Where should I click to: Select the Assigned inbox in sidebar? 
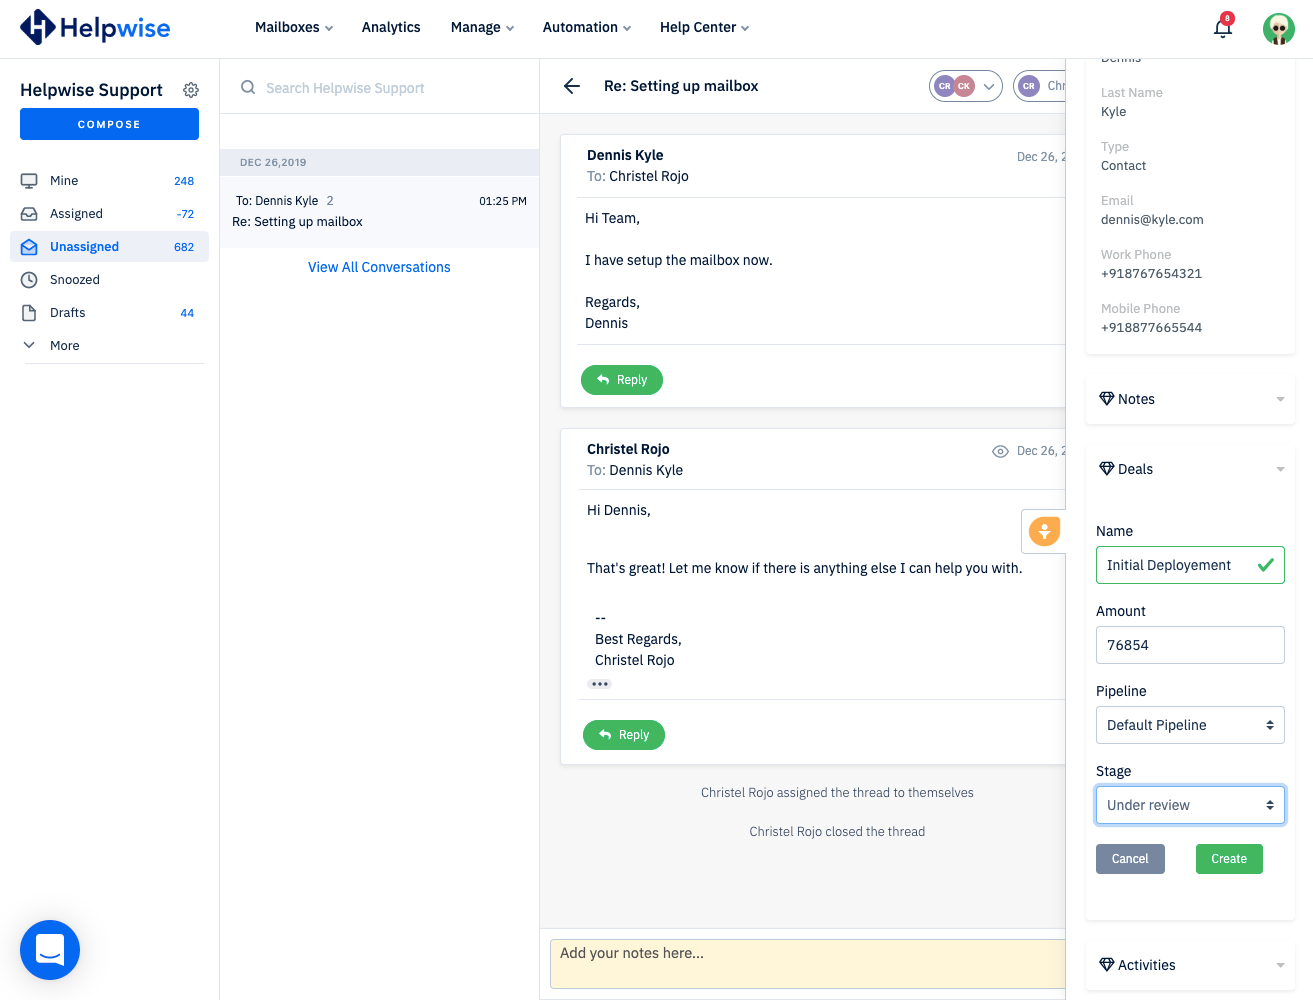tap(78, 213)
